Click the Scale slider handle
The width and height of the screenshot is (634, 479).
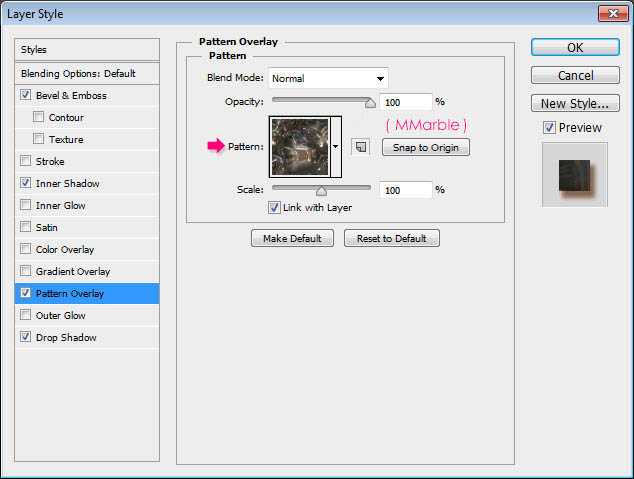click(321, 190)
